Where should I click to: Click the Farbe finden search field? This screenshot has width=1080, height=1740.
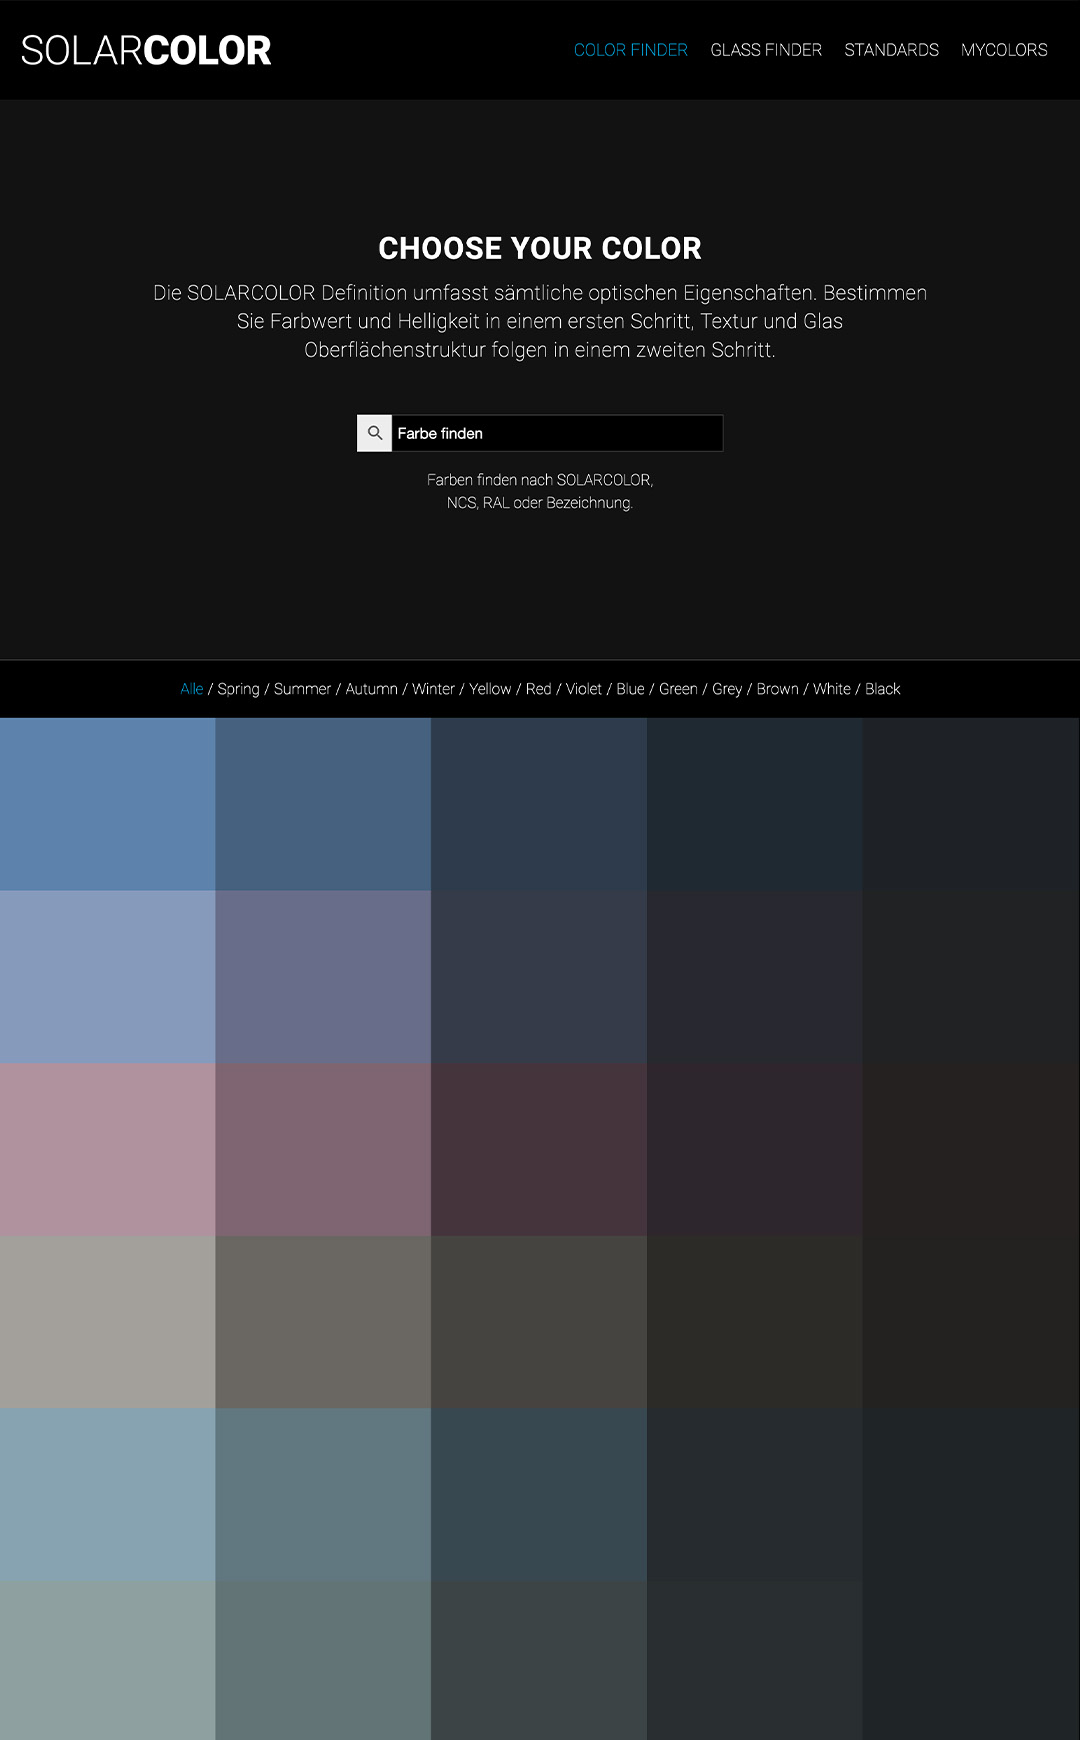[x=556, y=433]
